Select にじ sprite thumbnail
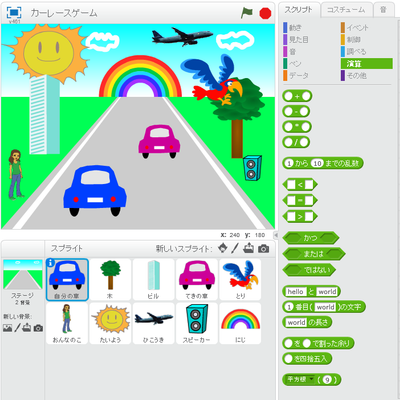400x400 pixels. (240, 323)
